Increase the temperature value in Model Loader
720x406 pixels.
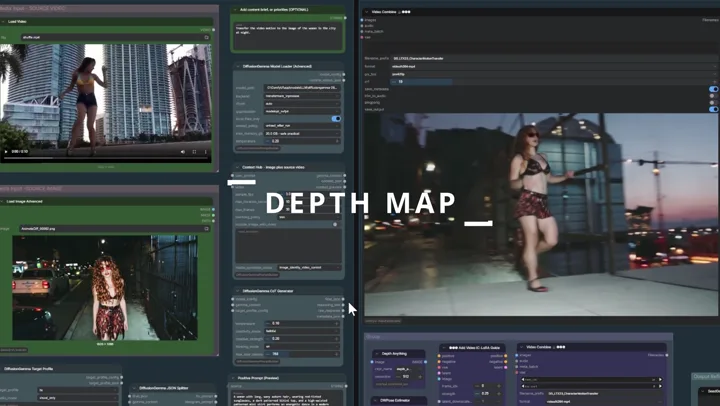click(x=337, y=141)
